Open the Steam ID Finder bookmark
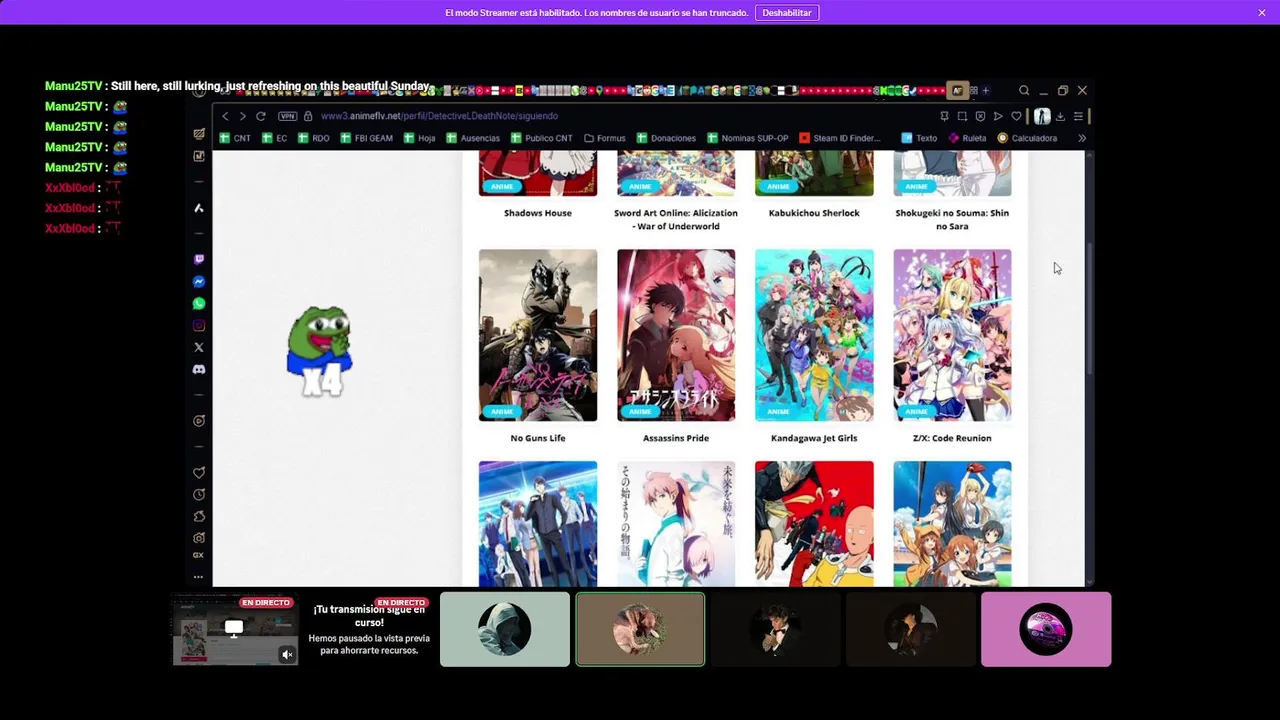The height and width of the screenshot is (720, 1280). click(839, 138)
